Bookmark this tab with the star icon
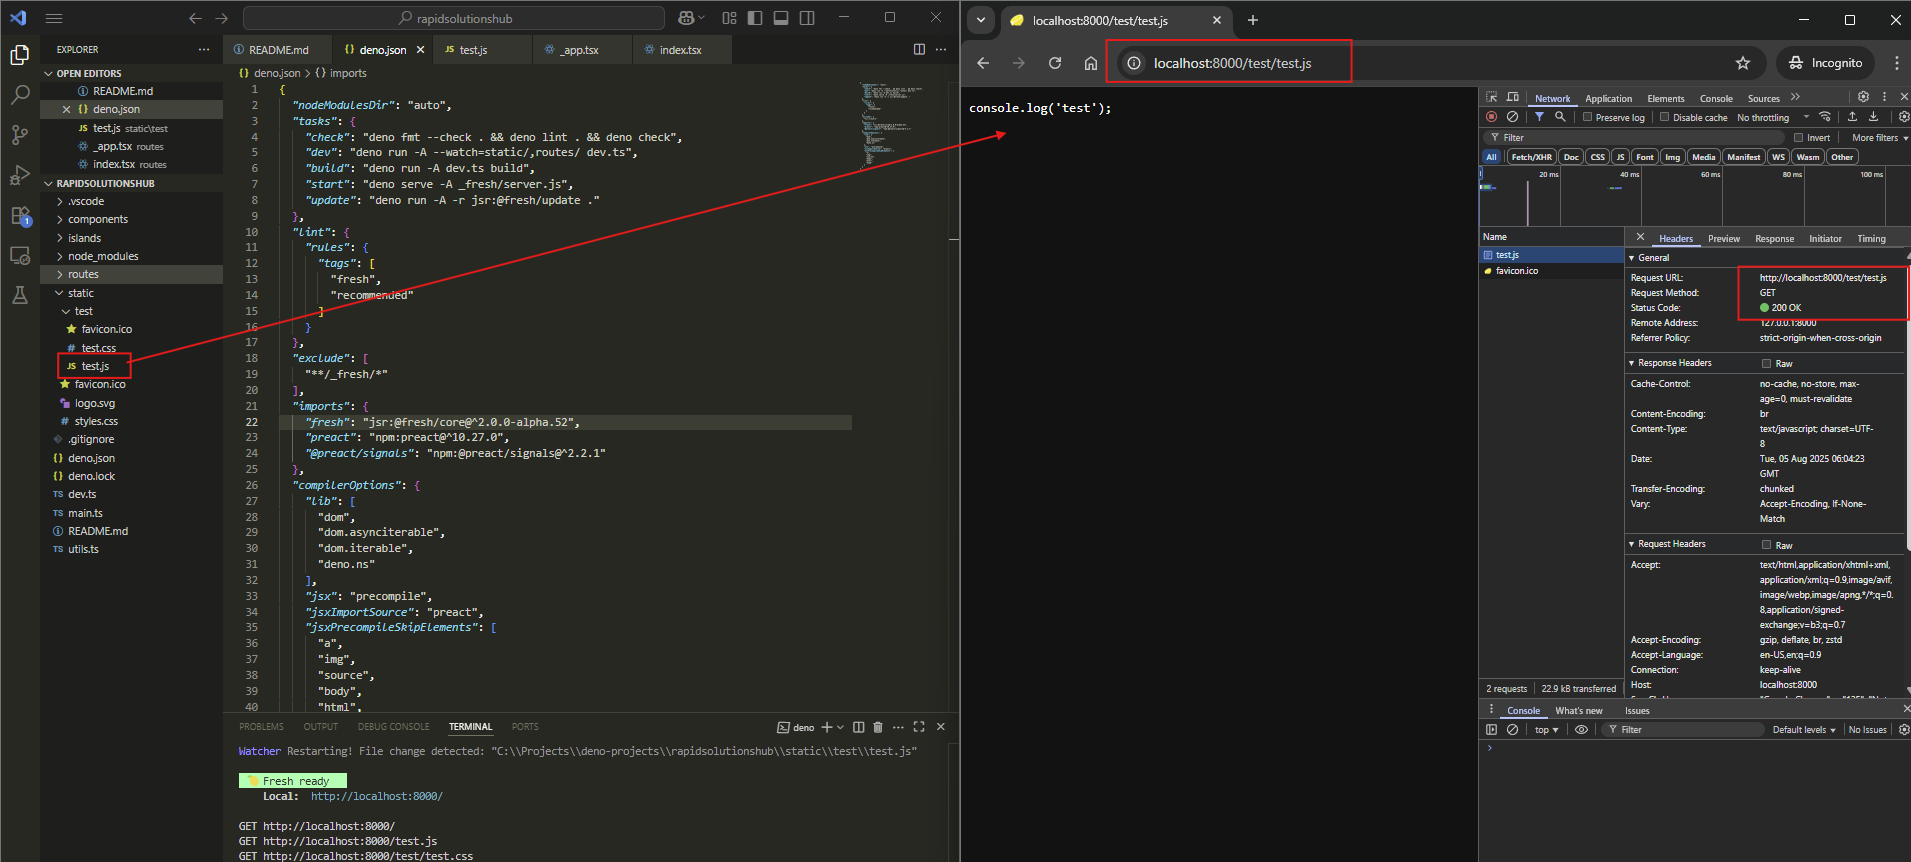Screen dimensions: 1911x862 (x=1743, y=63)
